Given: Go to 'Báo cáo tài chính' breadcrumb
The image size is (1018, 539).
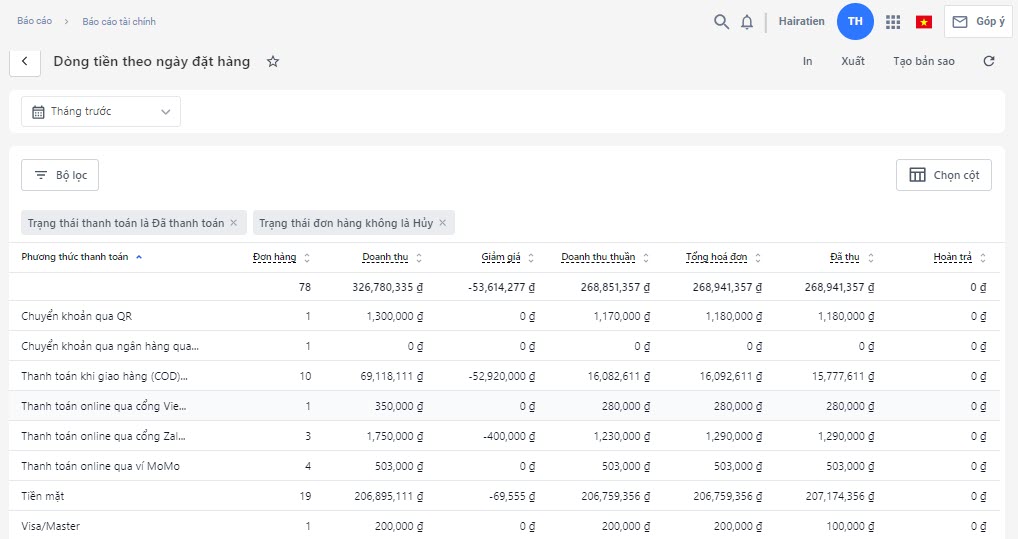Looking at the screenshot, I should pyautogui.click(x=119, y=21).
